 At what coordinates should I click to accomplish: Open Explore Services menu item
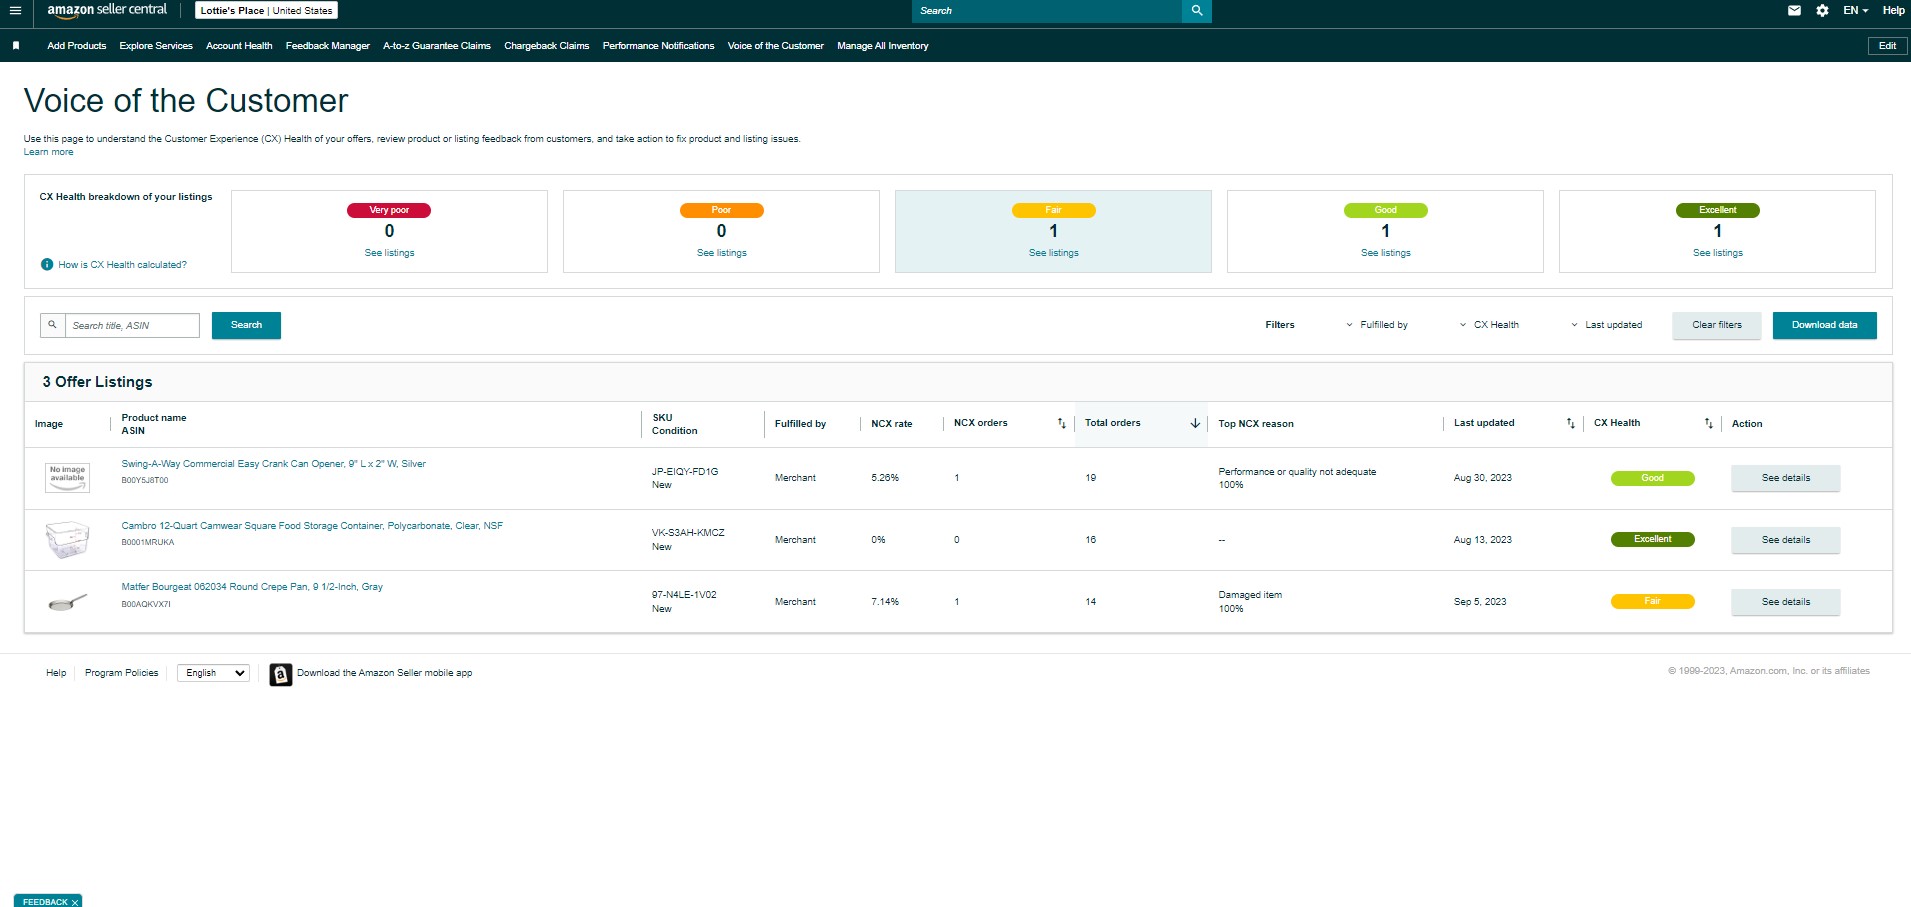tap(156, 46)
